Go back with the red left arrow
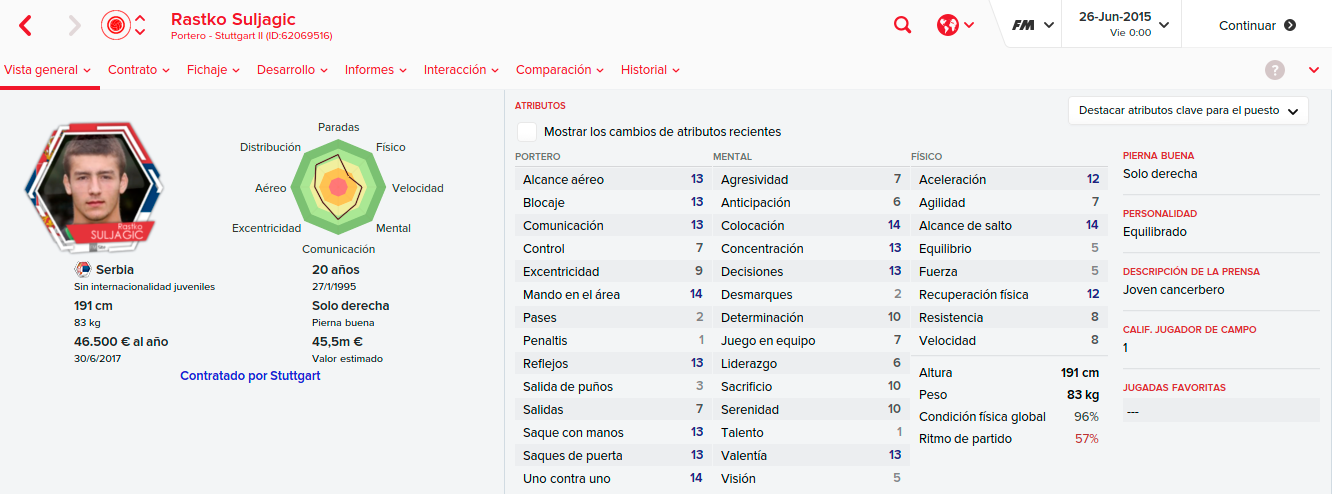1332x494 pixels. tap(26, 26)
